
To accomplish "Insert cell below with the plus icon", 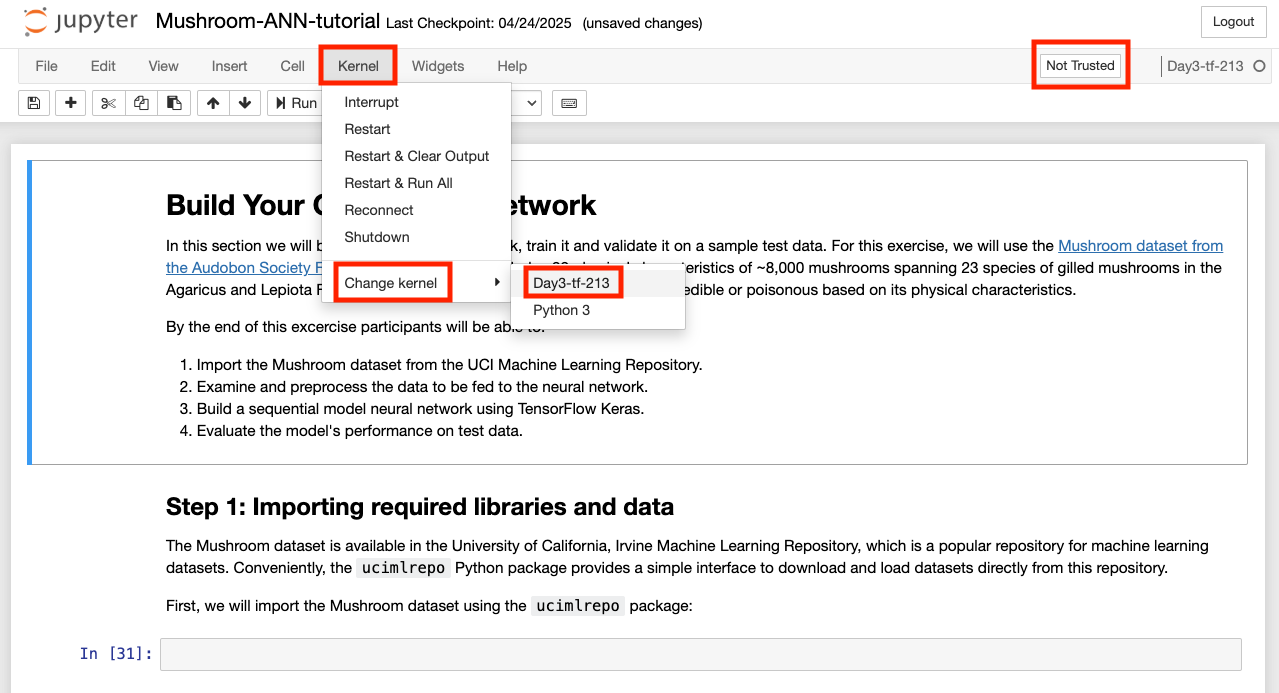I will click(70, 103).
